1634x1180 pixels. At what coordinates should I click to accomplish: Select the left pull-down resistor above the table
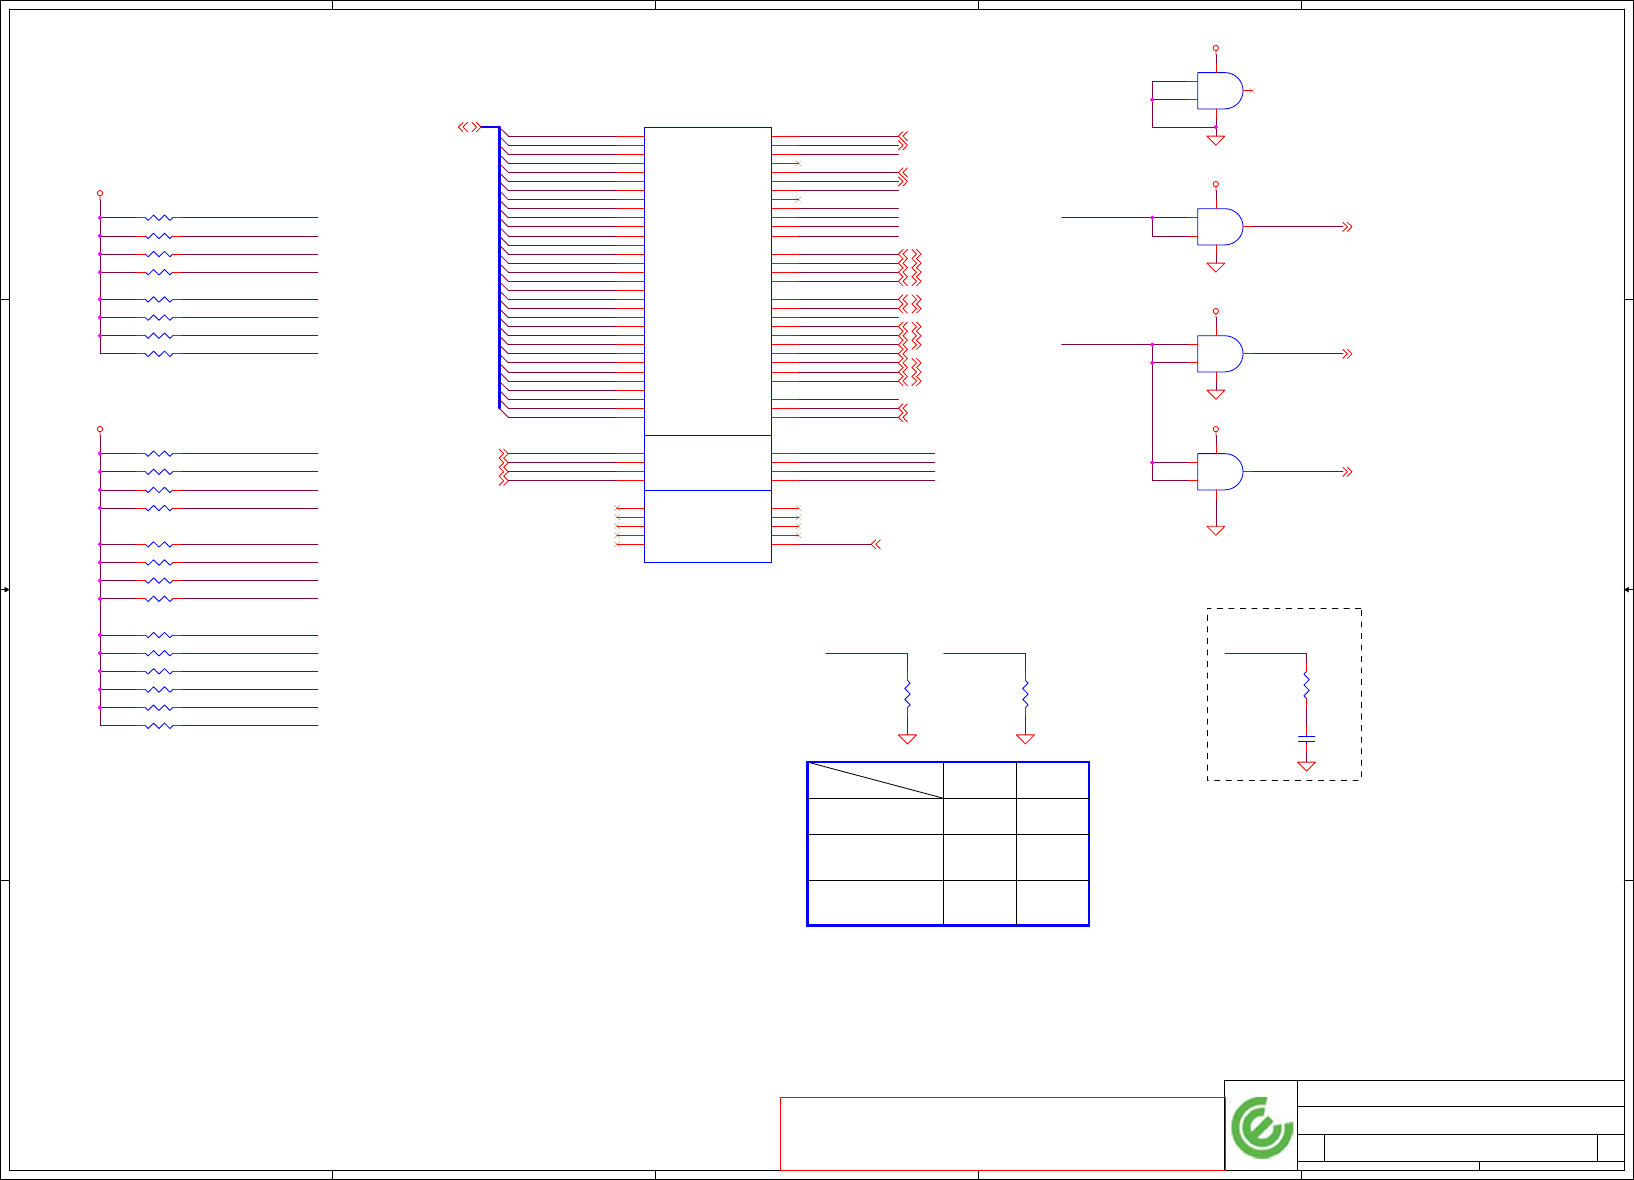907,694
